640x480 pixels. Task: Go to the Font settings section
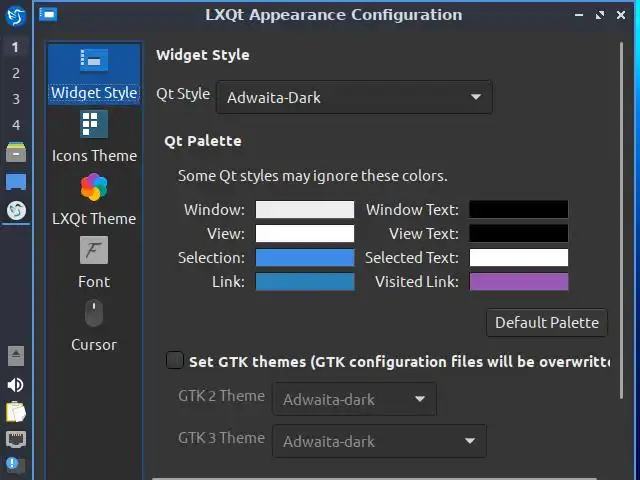tap(93, 263)
